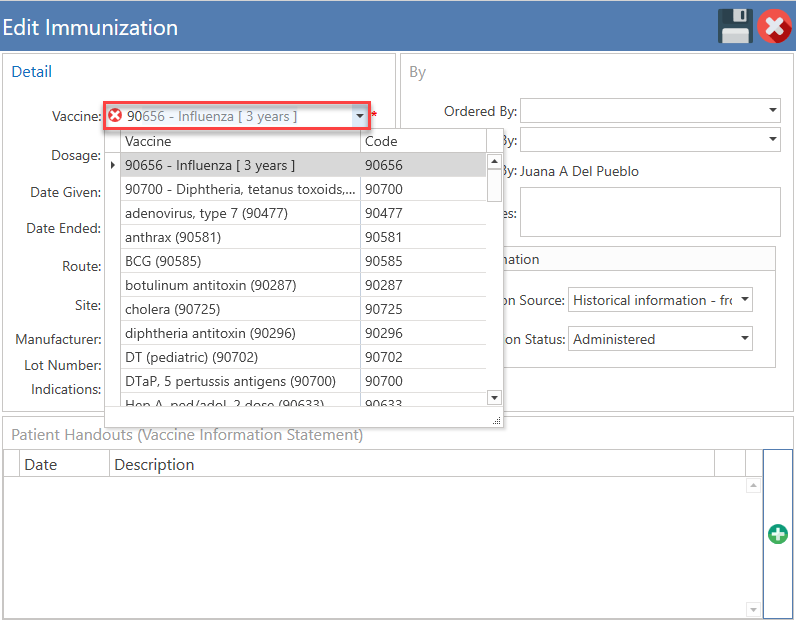Click the up arrow of the vaccine list scrollbar
This screenshot has height=622, width=796.
[x=494, y=161]
